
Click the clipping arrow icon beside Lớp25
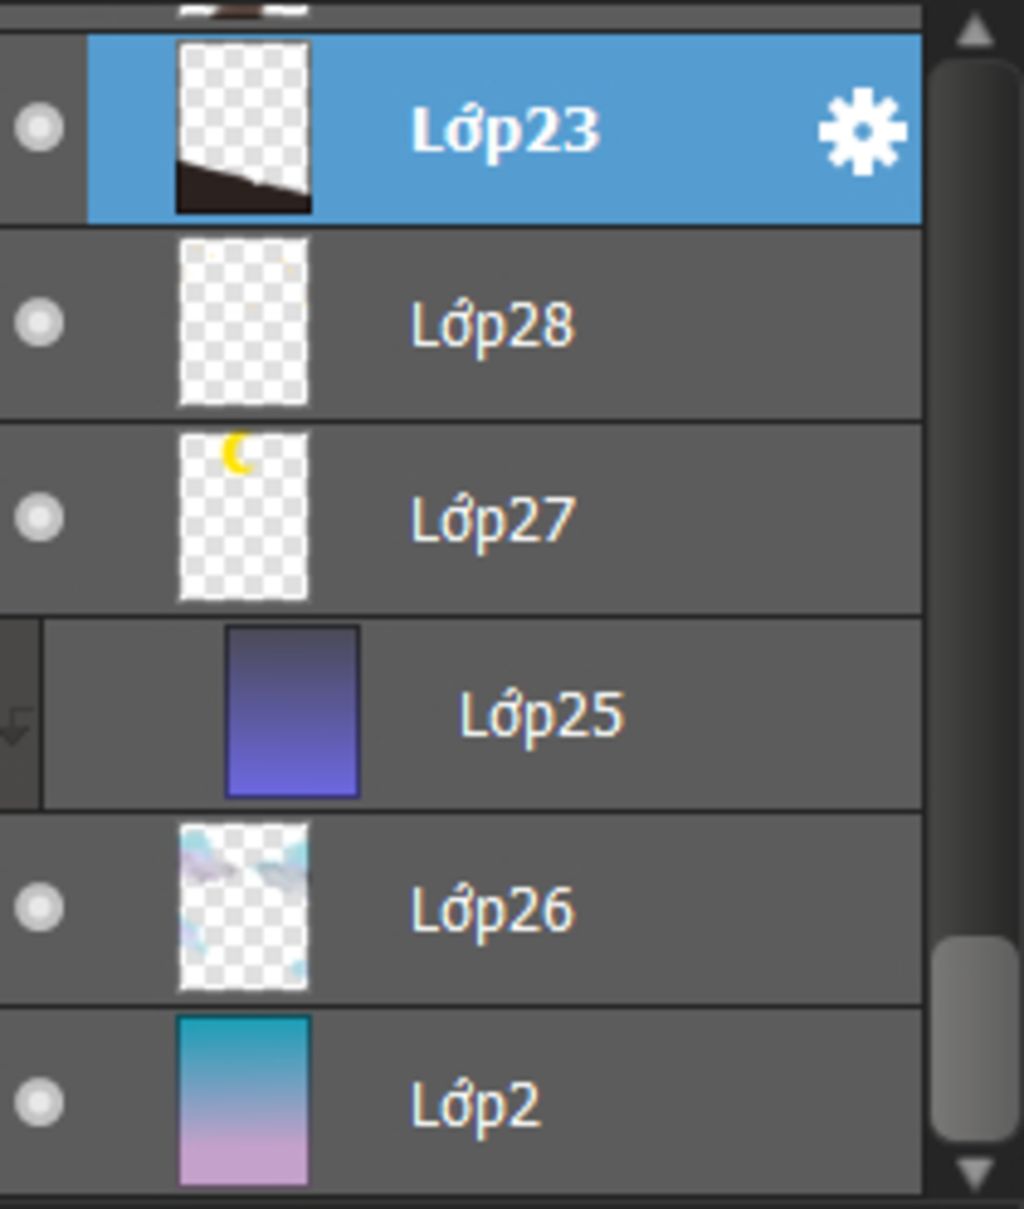(17, 725)
